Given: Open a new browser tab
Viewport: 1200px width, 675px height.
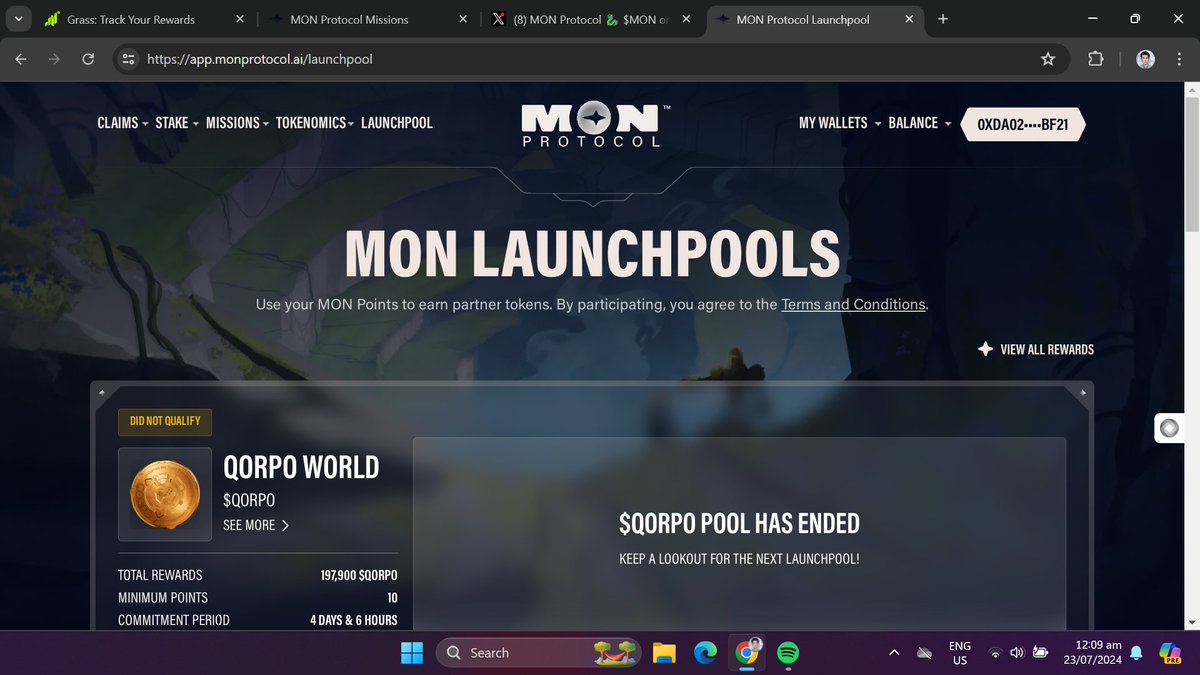Looking at the screenshot, I should (x=943, y=19).
